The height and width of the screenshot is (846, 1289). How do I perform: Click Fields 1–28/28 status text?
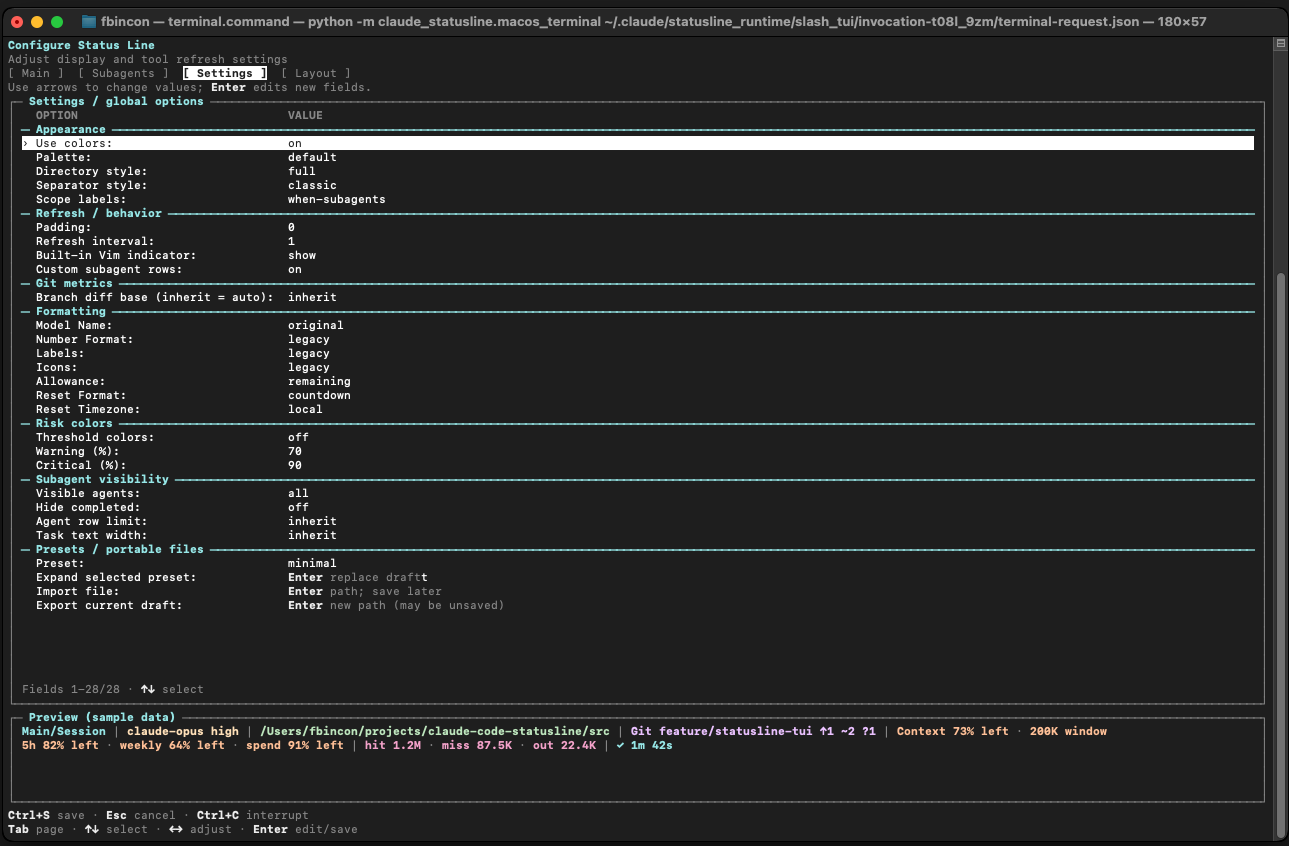point(71,689)
